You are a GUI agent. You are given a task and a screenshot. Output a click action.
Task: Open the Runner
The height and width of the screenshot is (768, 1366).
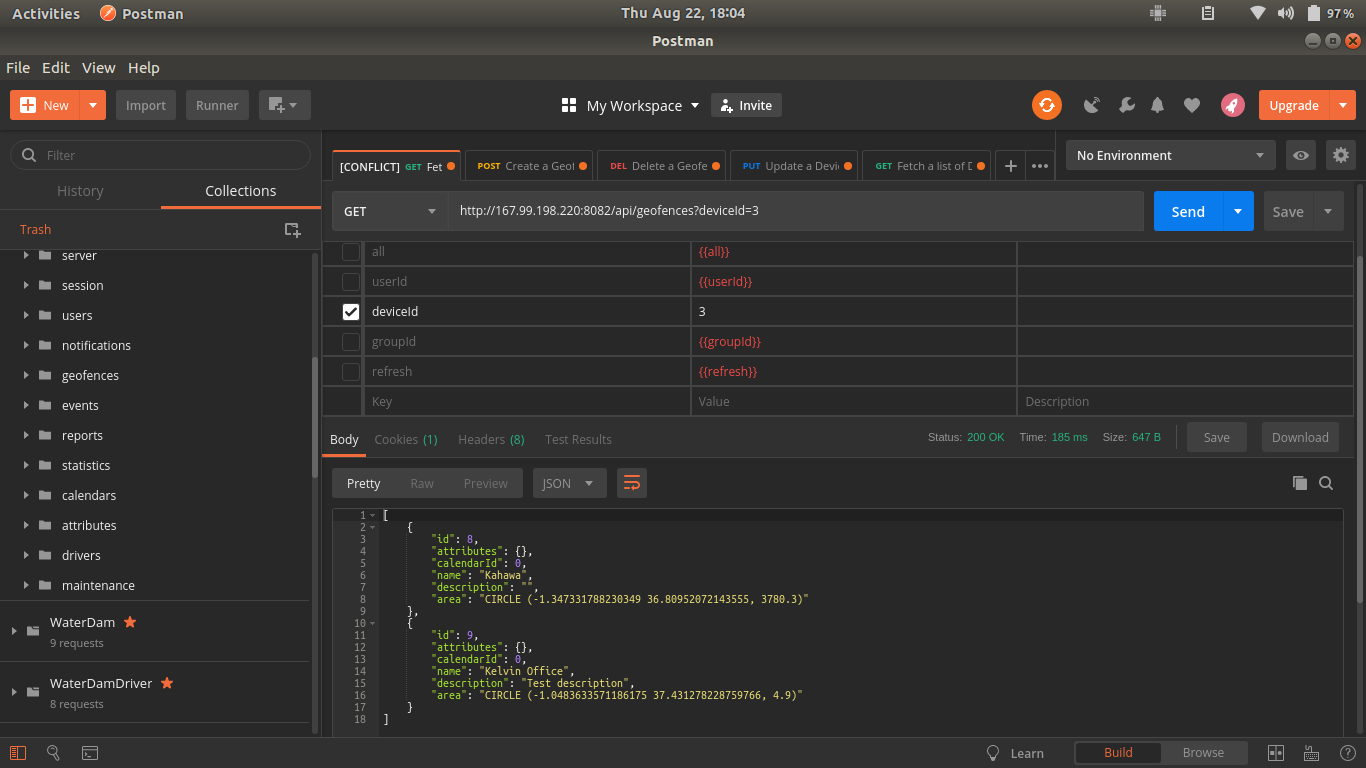coord(217,105)
